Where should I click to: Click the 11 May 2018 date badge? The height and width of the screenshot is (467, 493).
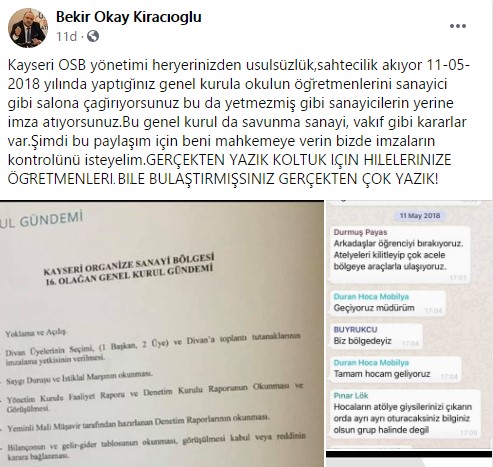point(420,216)
